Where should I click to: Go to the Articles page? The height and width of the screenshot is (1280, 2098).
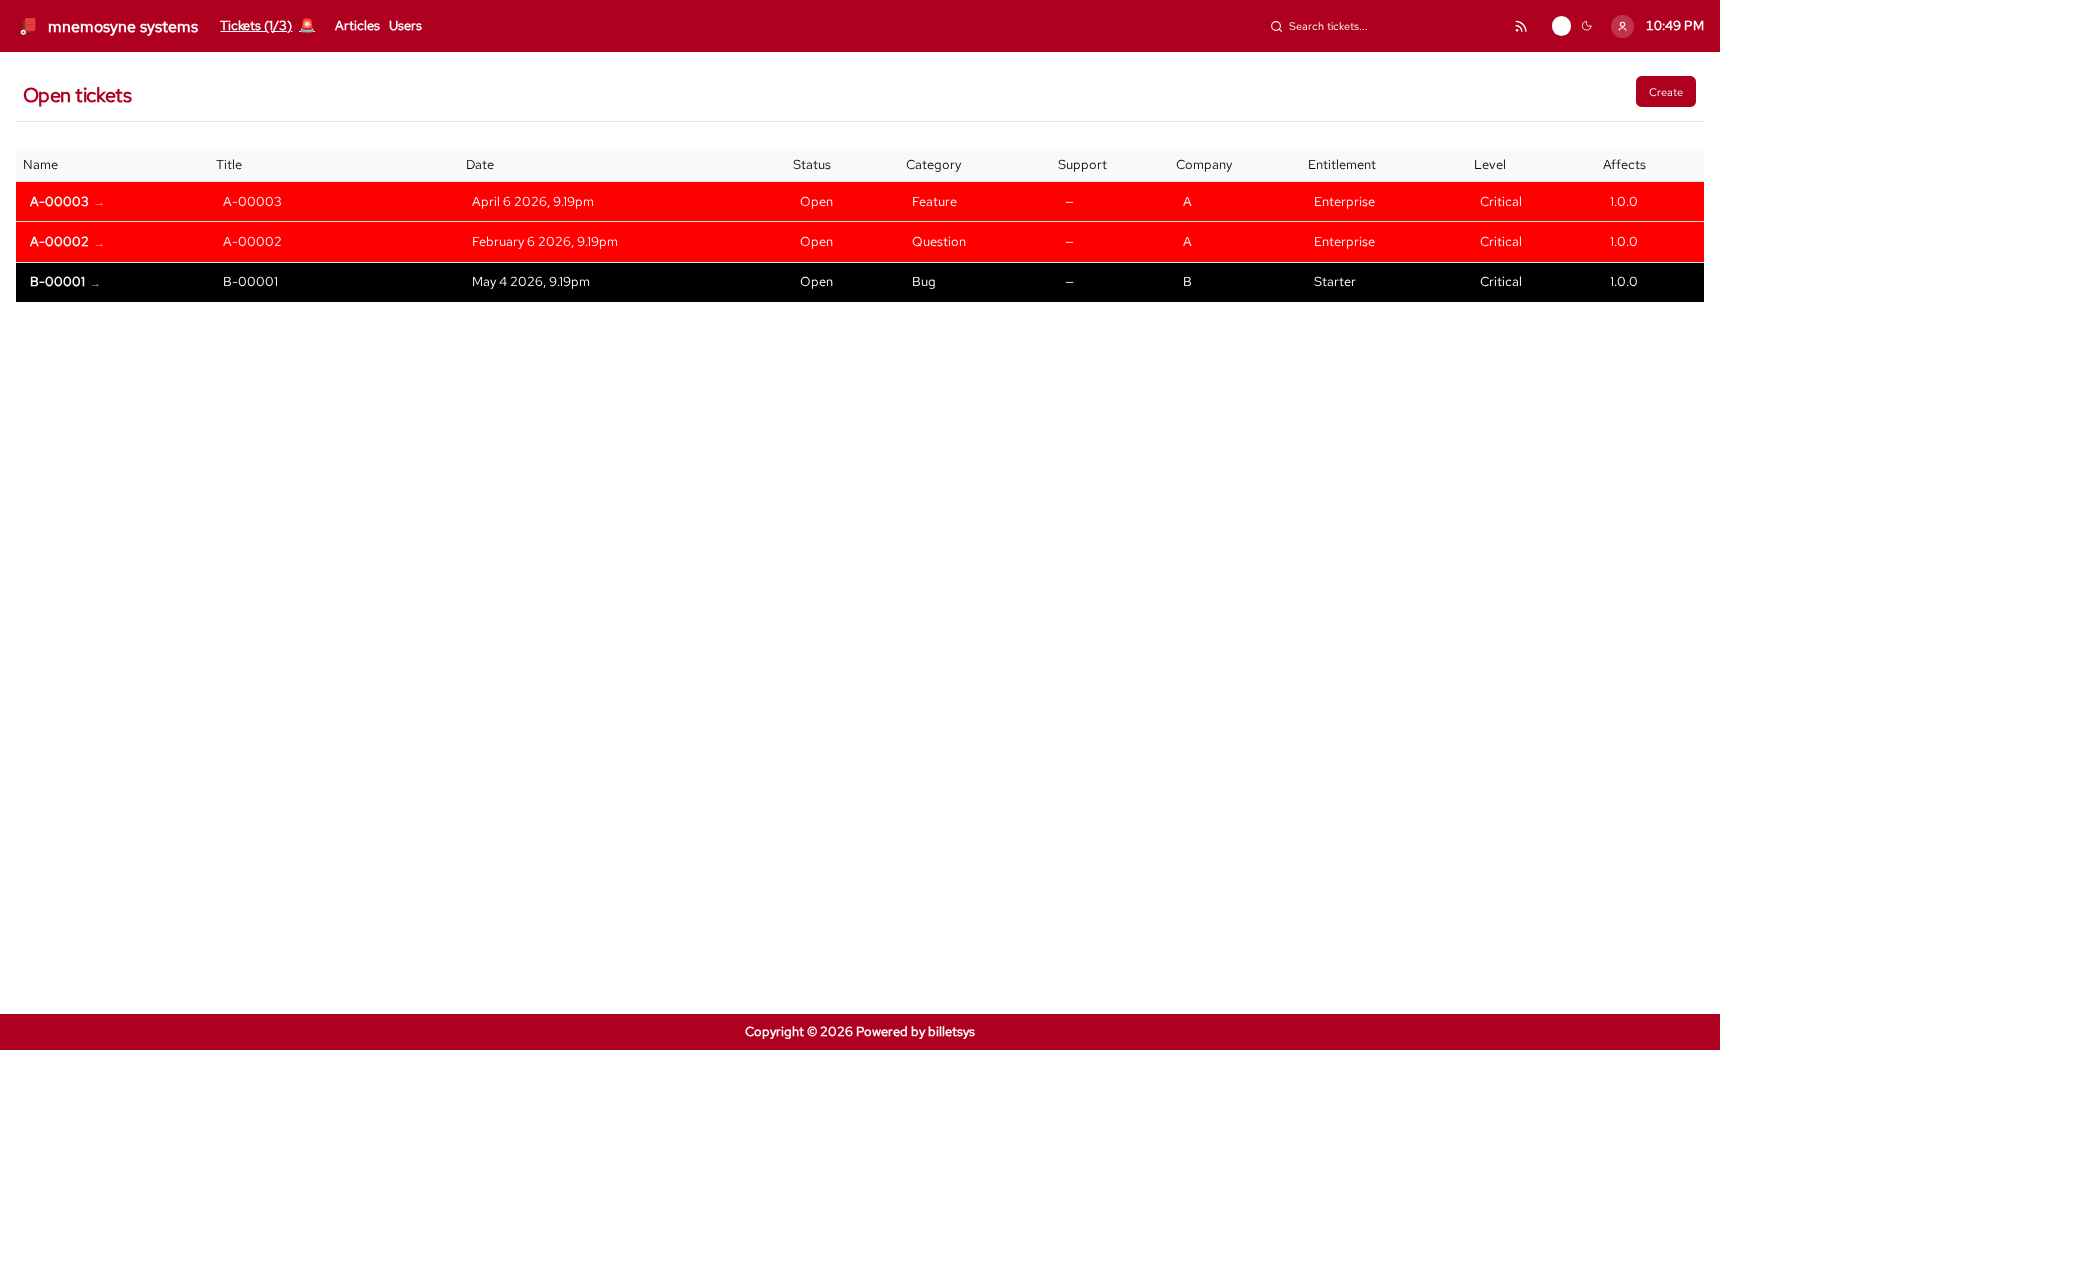357,26
